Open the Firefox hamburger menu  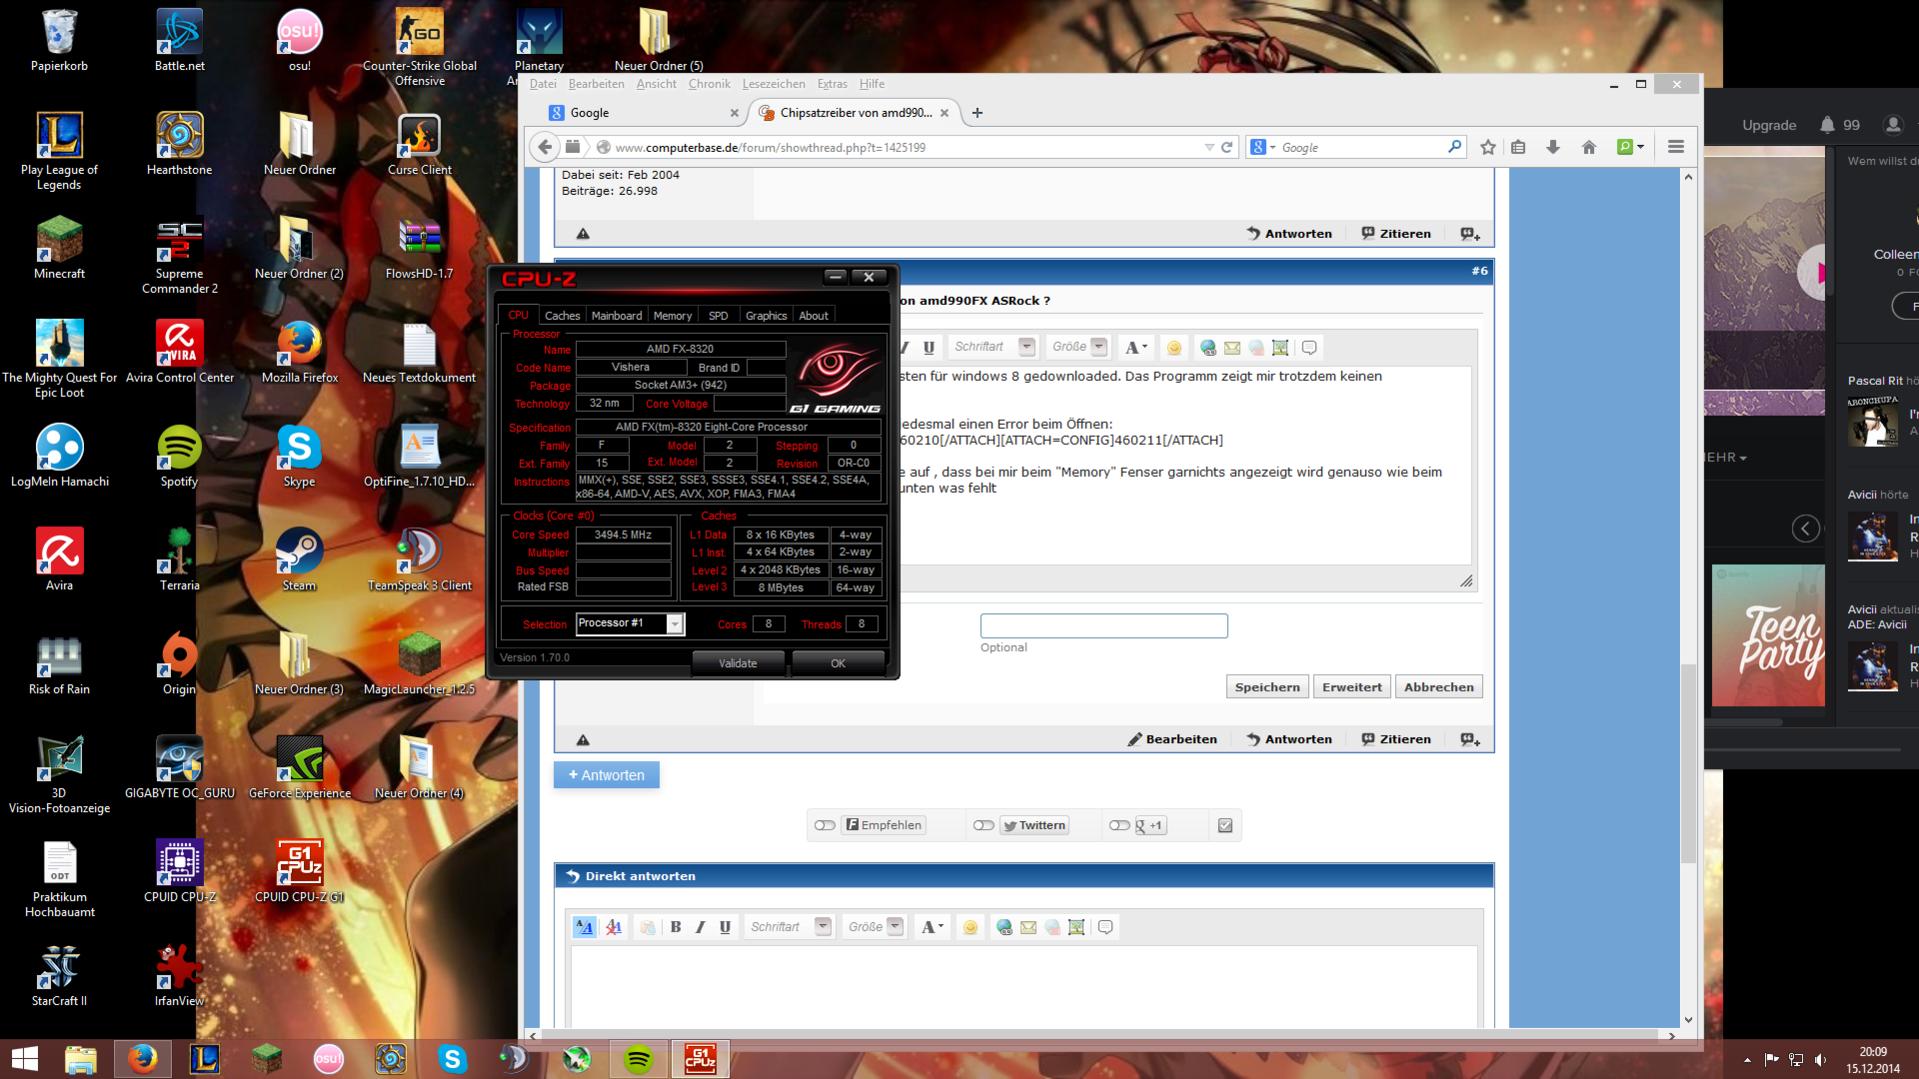click(x=1676, y=147)
